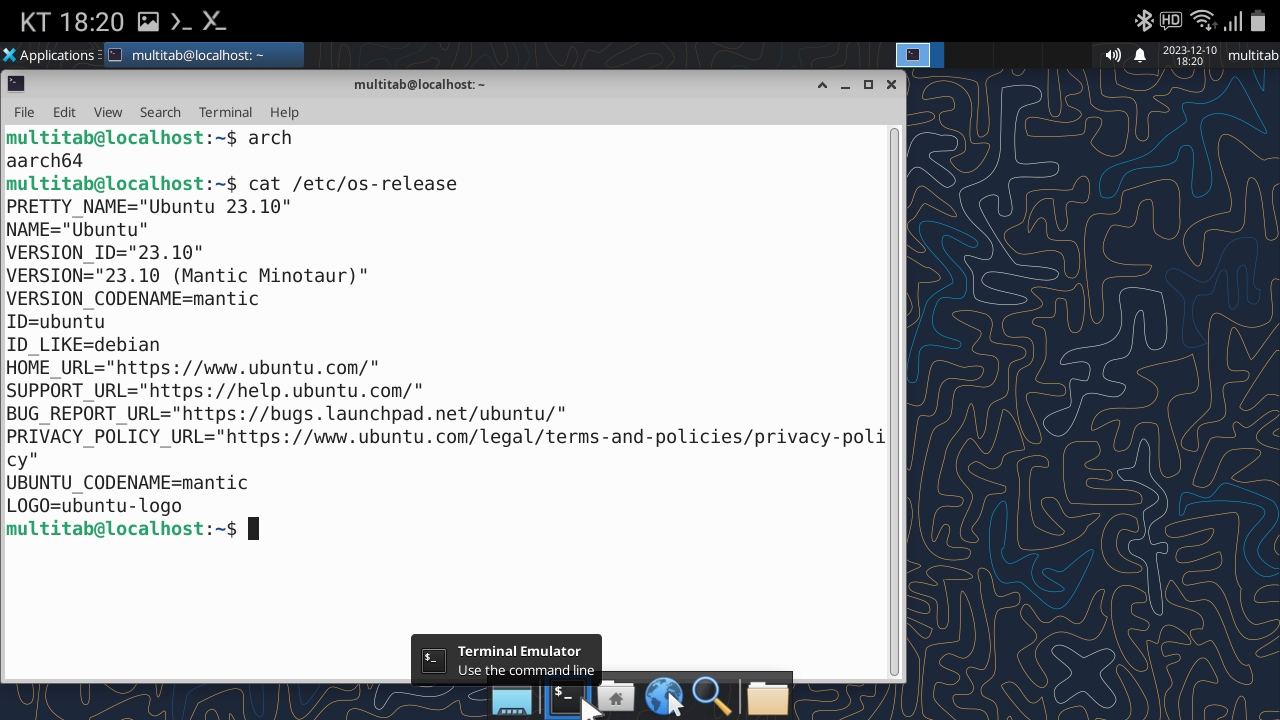The height and width of the screenshot is (720, 1280).
Task: Click the volume speaker icon in the panel
Action: (1113, 55)
